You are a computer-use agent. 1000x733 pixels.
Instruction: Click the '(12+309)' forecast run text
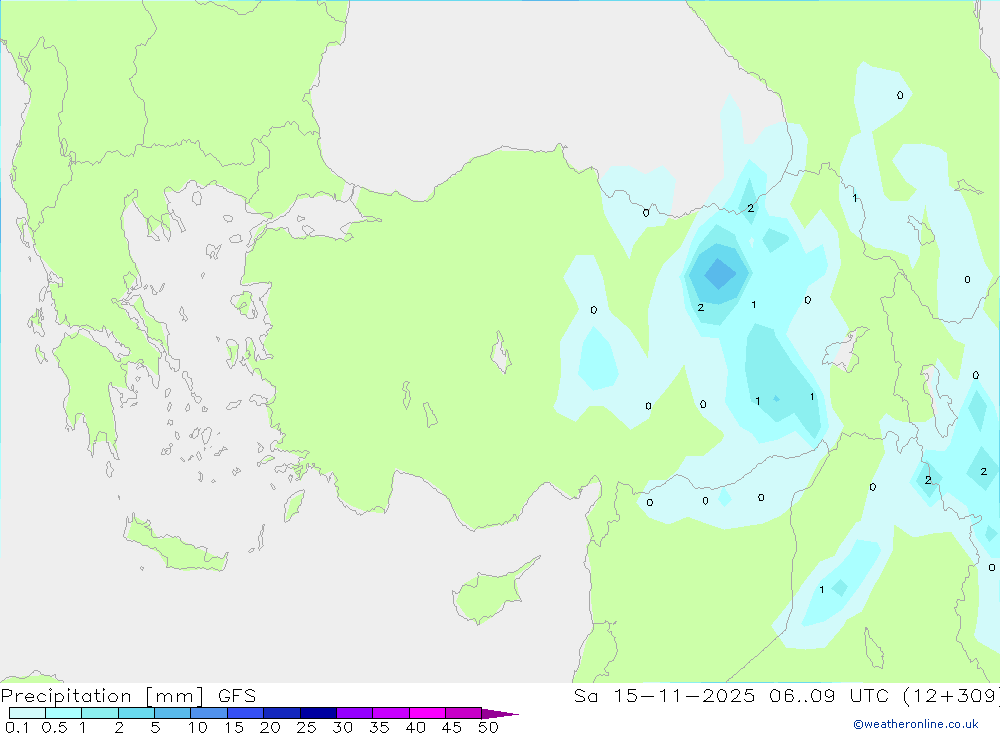pos(951,696)
